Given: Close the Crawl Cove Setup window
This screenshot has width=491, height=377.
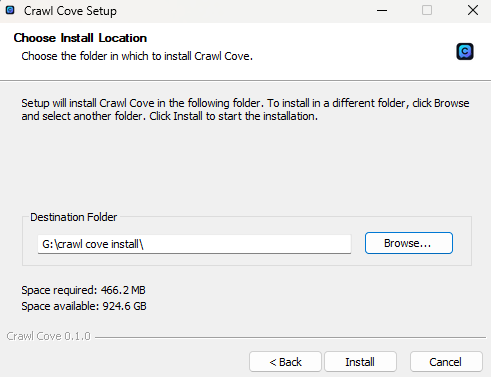Looking at the screenshot, I should (x=473, y=11).
